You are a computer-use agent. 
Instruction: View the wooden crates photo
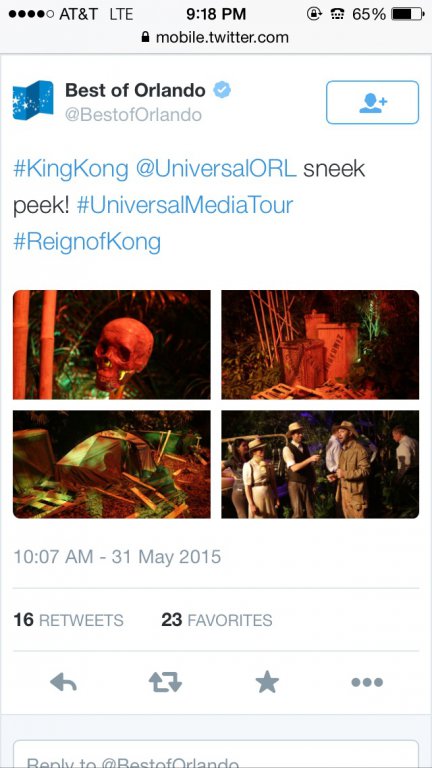(x=320, y=345)
